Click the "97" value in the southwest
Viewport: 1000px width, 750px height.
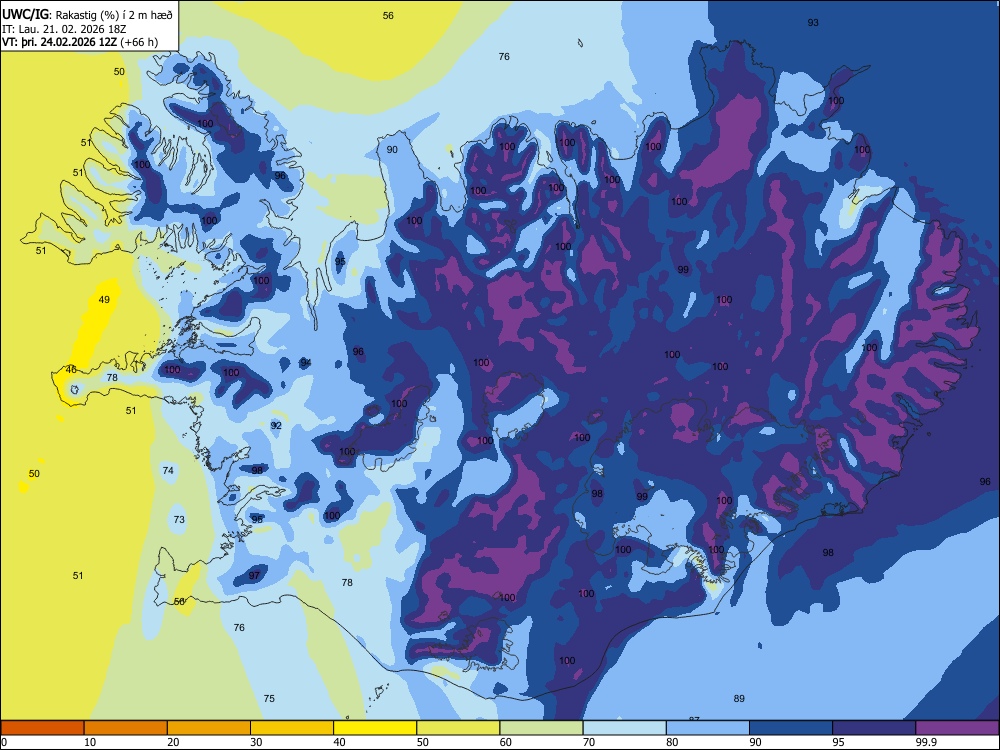(x=254, y=575)
